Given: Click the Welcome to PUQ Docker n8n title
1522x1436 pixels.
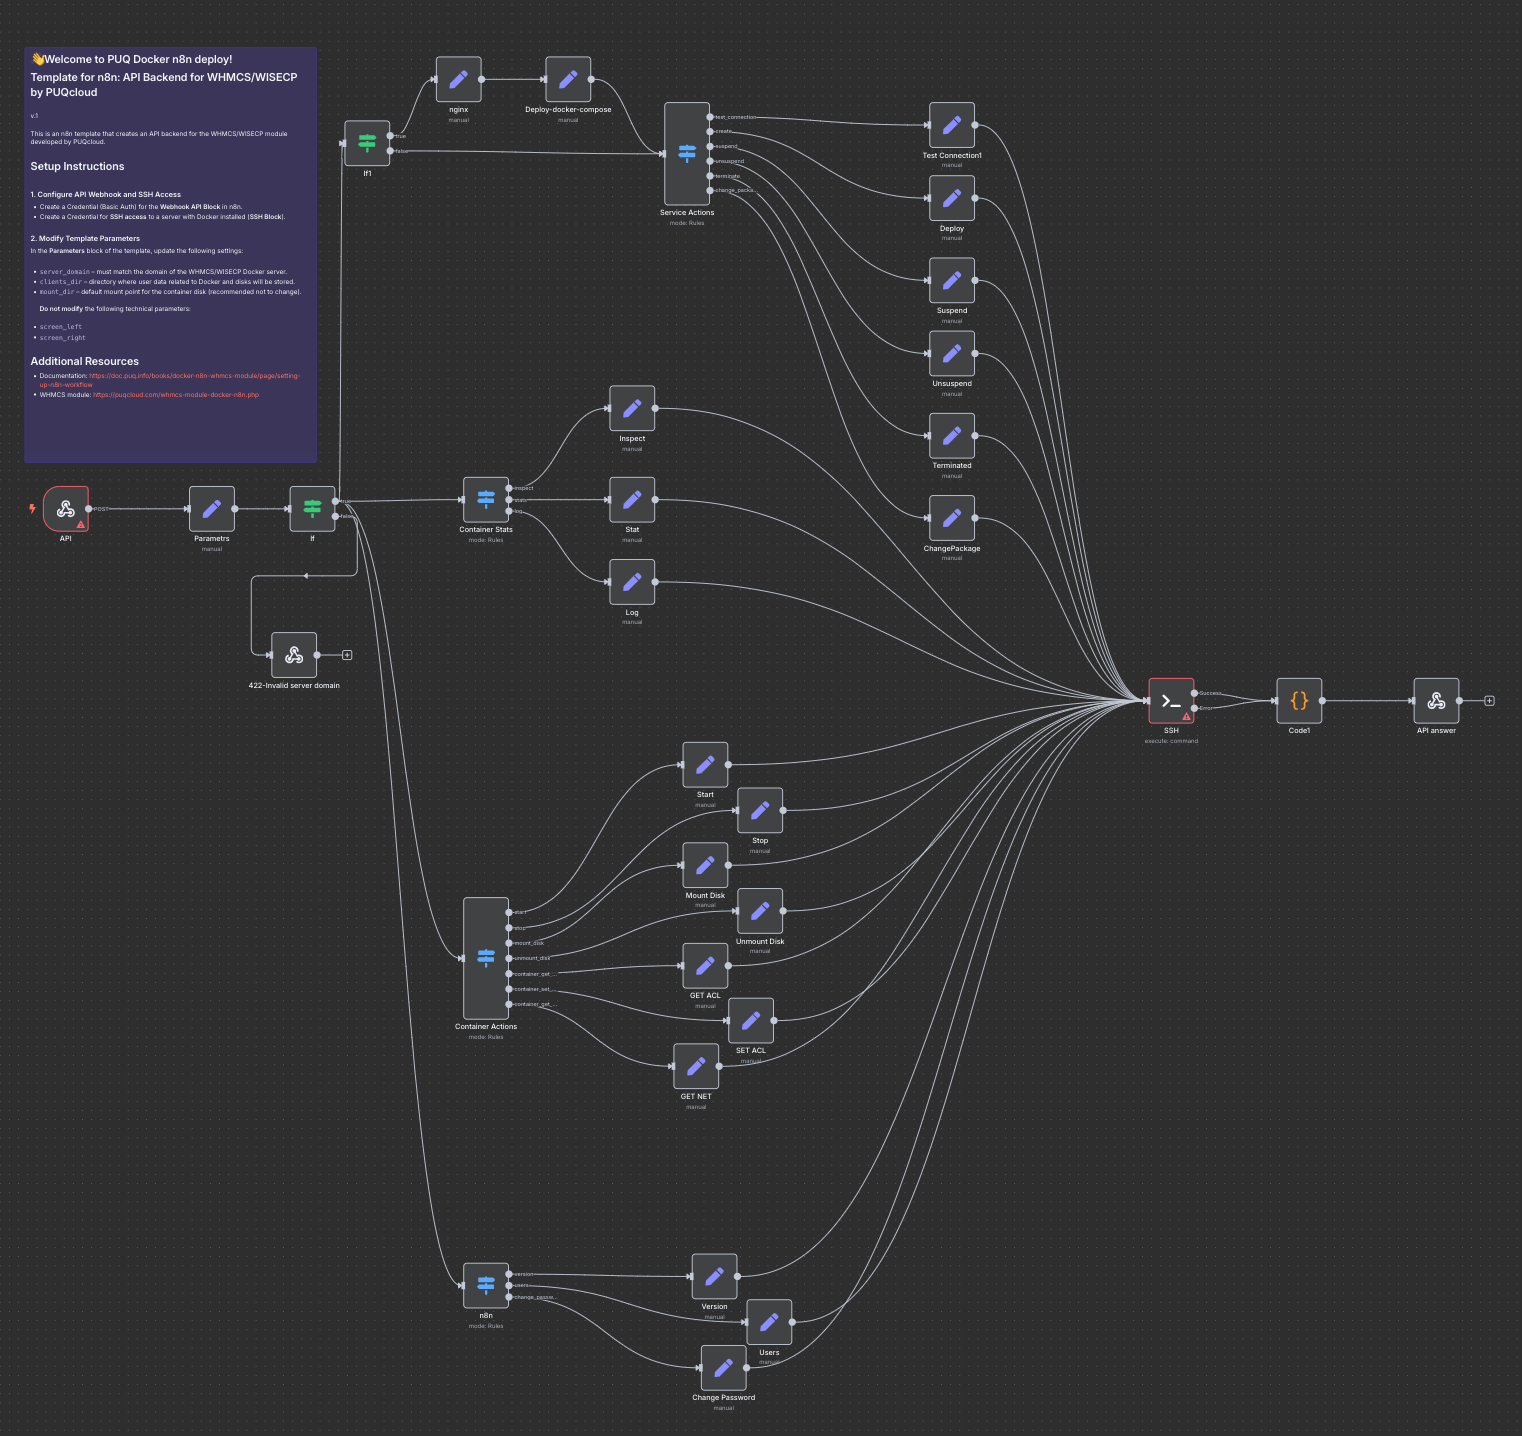Looking at the screenshot, I should (131, 59).
